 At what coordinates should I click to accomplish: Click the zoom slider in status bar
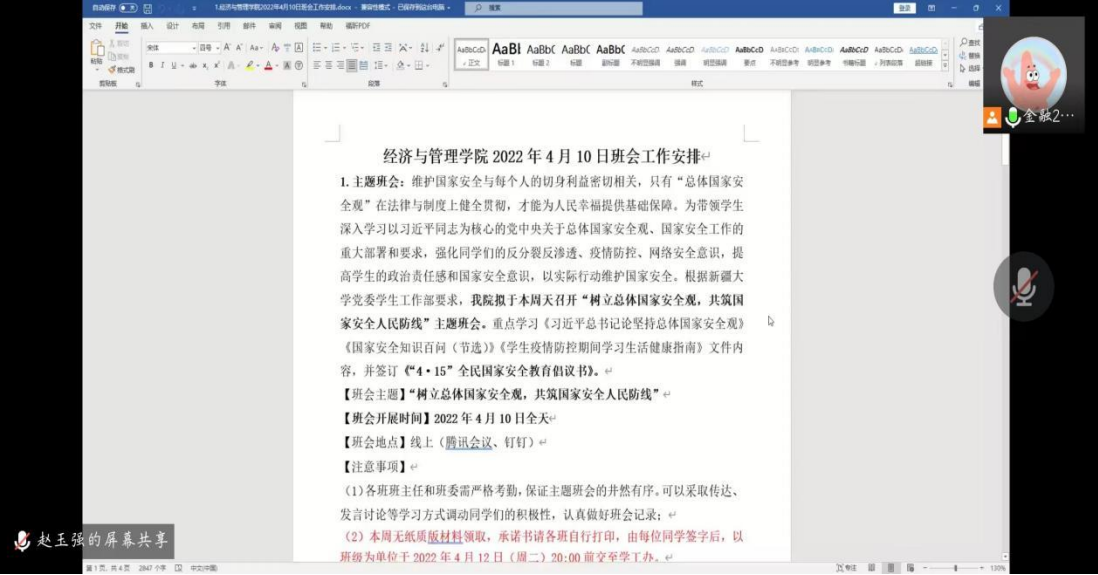(x=955, y=568)
